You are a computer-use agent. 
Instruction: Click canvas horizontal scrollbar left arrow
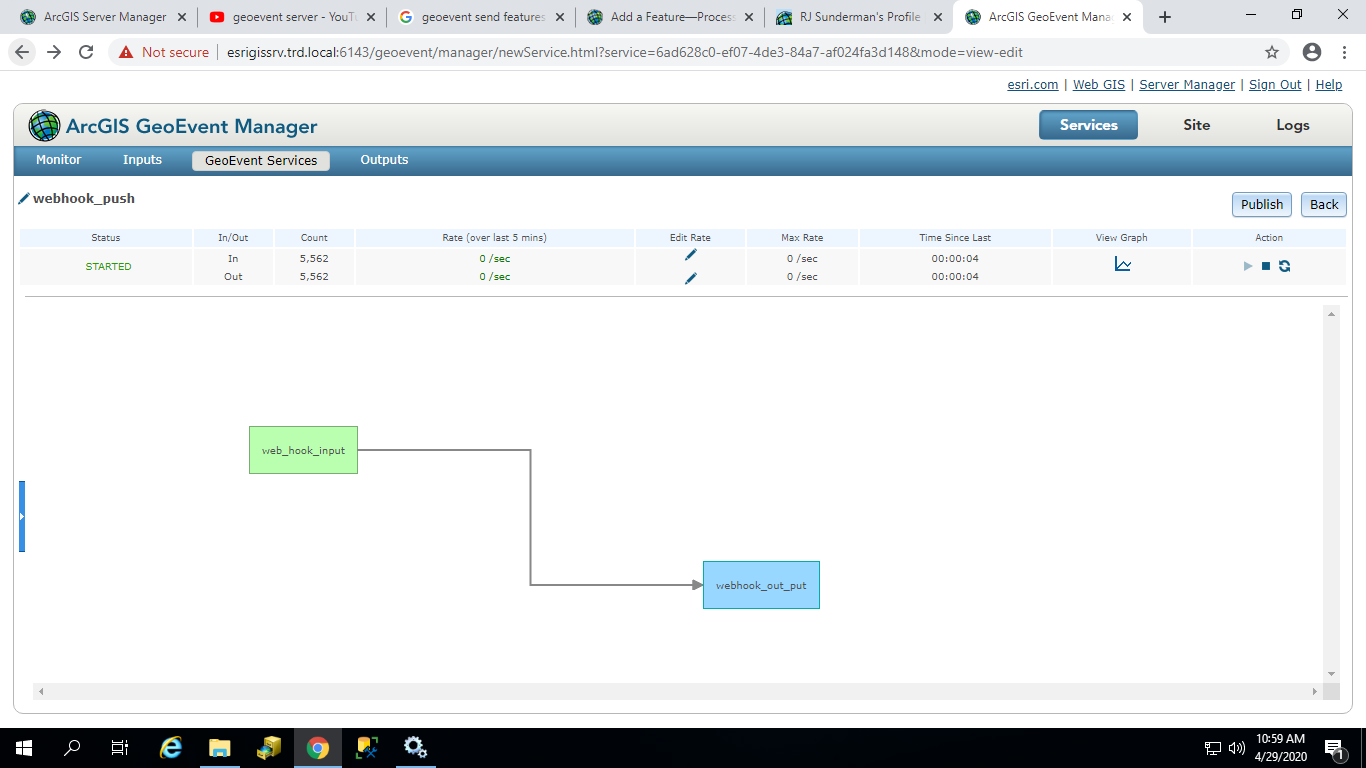click(41, 692)
